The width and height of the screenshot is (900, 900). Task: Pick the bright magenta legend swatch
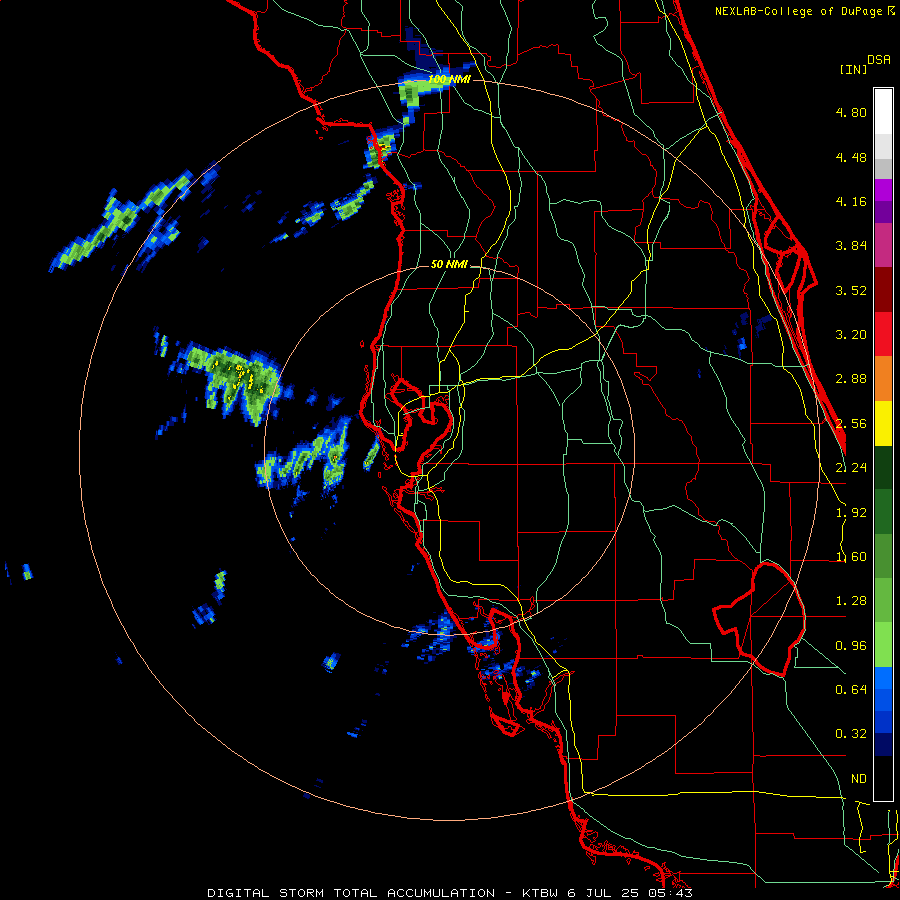[883, 190]
